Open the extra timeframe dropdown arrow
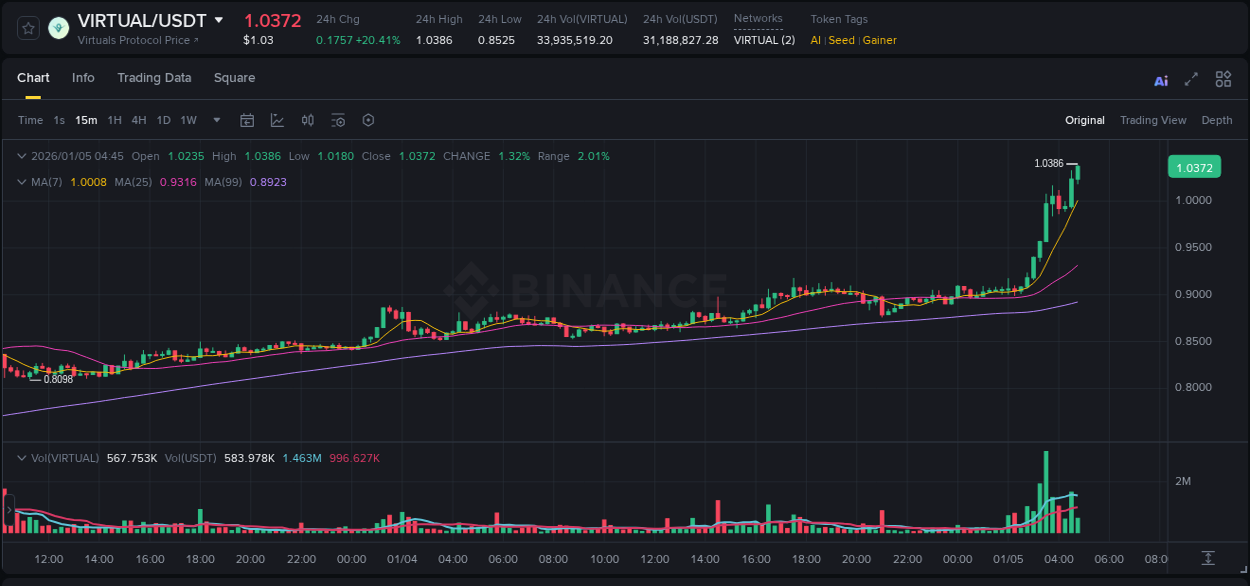The width and height of the screenshot is (1250, 586). [x=214, y=120]
